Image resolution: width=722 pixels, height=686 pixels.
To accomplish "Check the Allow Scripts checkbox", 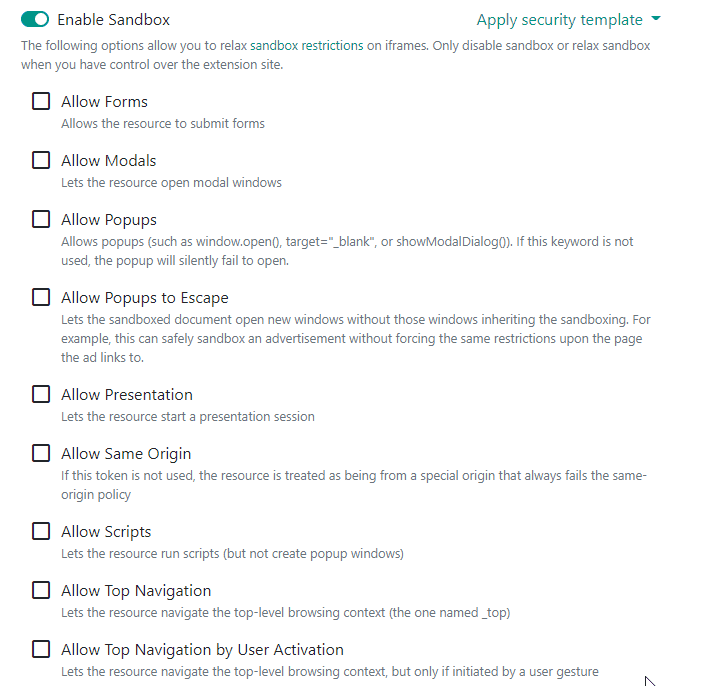I will click(41, 532).
